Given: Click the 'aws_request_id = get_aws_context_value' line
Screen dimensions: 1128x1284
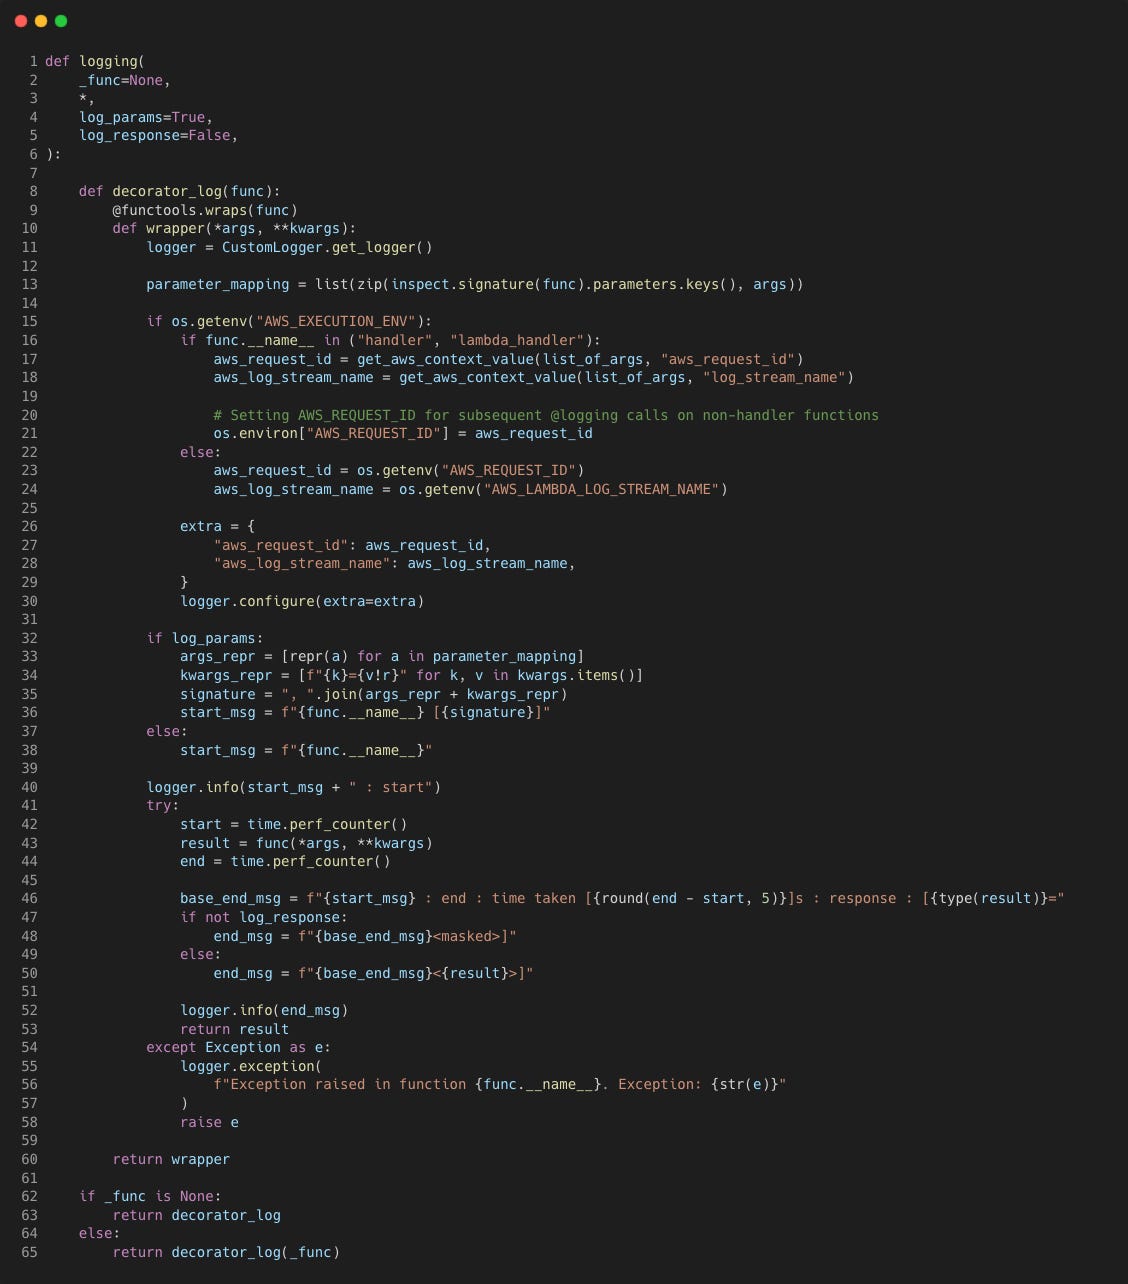Looking at the screenshot, I should [x=508, y=359].
